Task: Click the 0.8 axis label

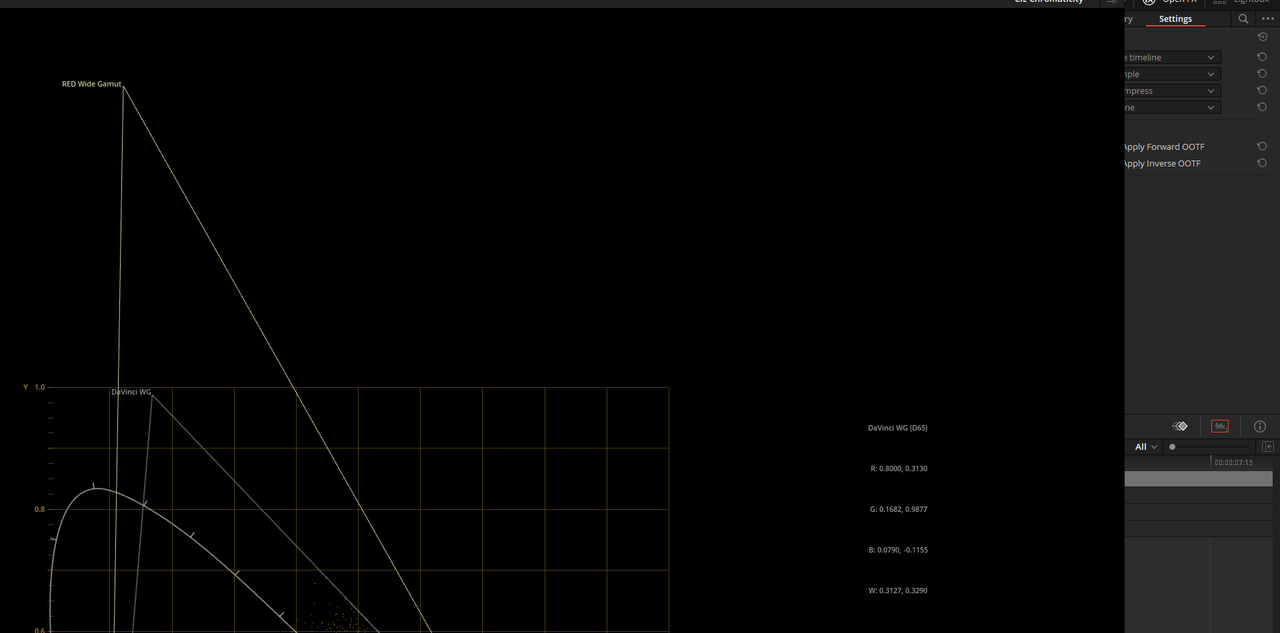Action: pos(40,510)
